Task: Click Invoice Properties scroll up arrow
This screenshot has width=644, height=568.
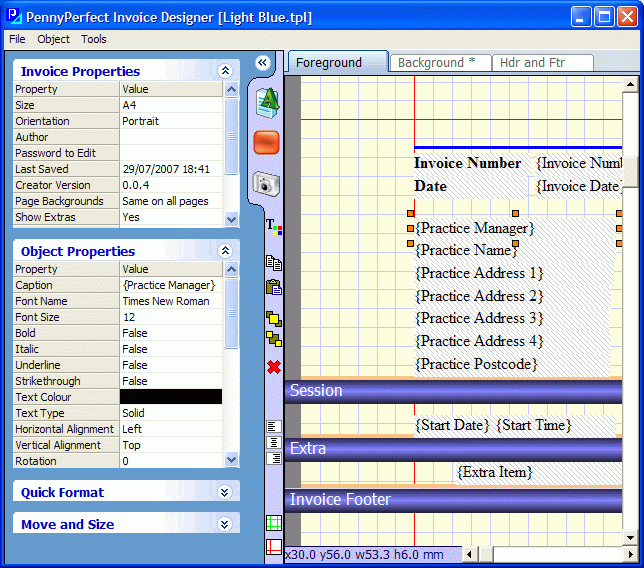Action: coord(232,89)
